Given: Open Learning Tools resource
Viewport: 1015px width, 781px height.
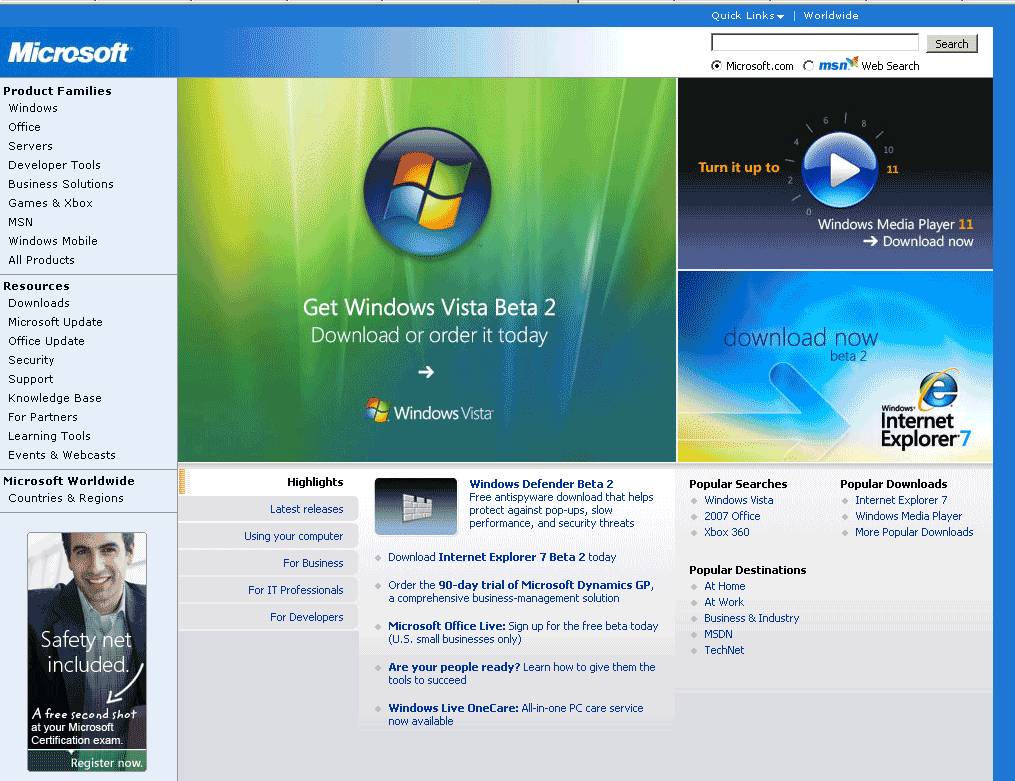Looking at the screenshot, I should click(x=49, y=436).
